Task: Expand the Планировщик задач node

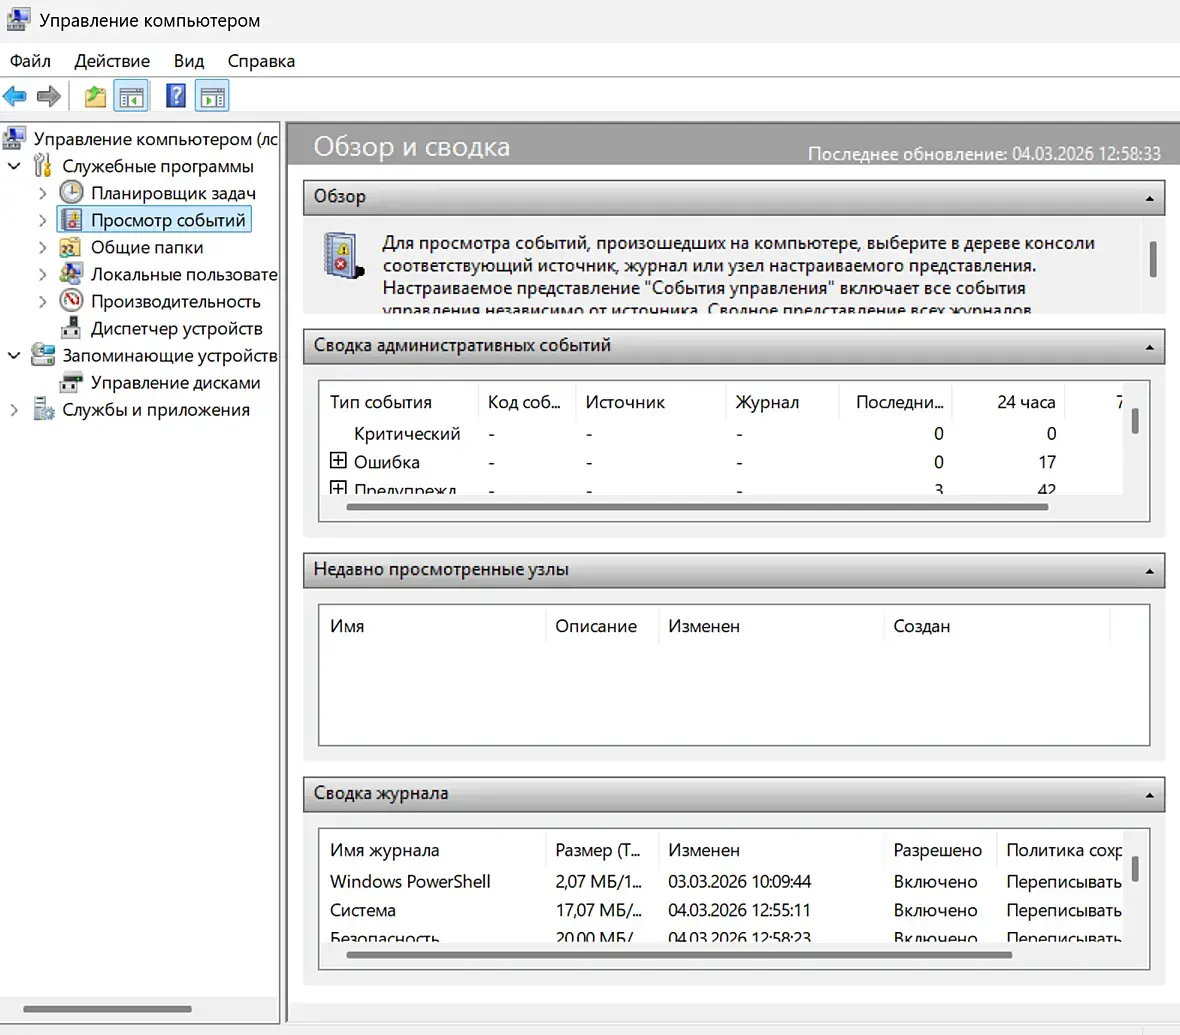Action: pyautogui.click(x=42, y=193)
